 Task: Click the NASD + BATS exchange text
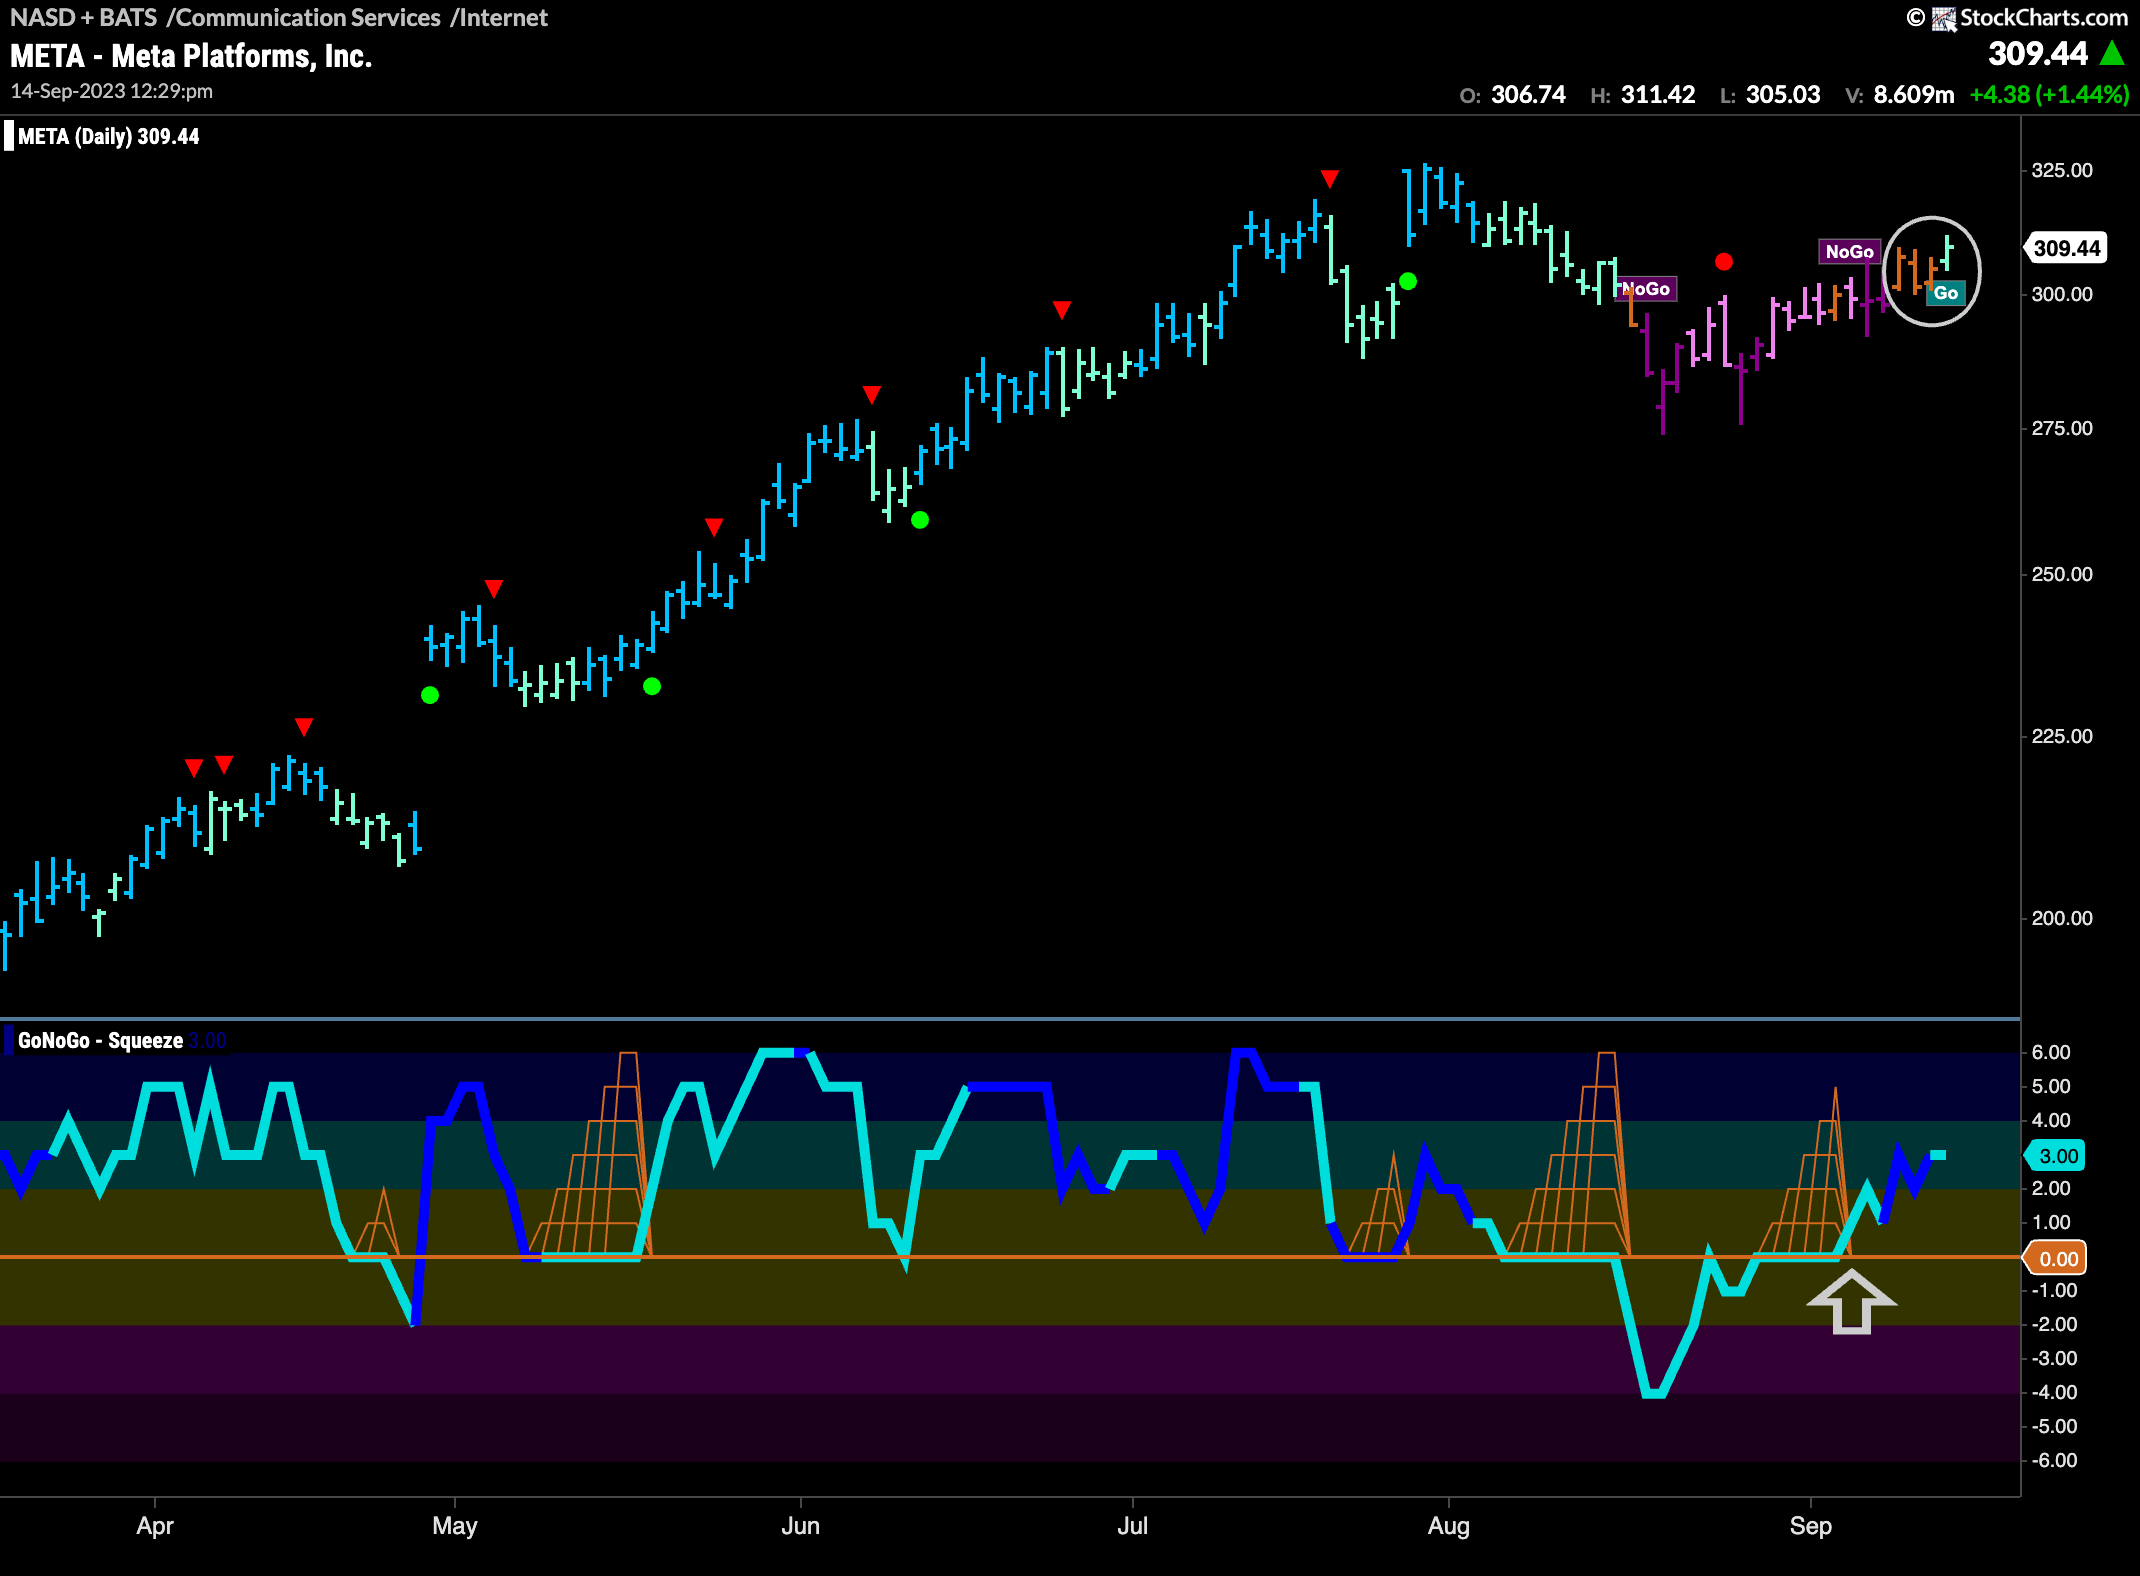coord(84,18)
